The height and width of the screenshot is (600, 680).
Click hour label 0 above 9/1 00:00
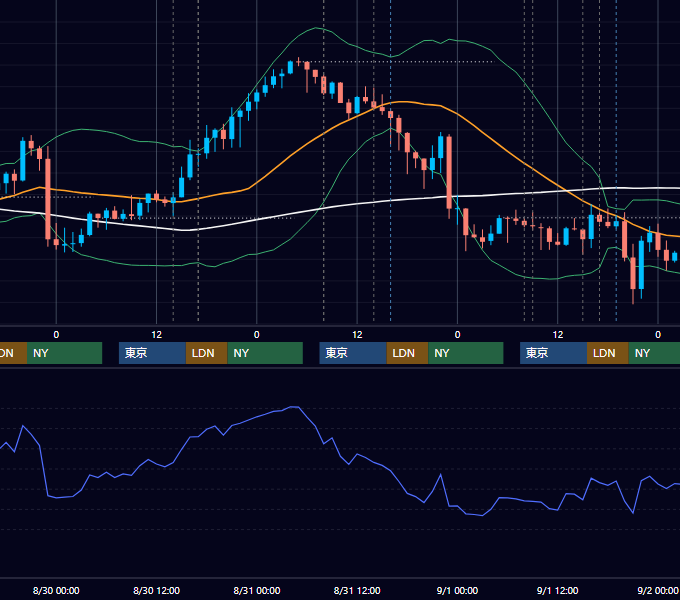coord(457,335)
